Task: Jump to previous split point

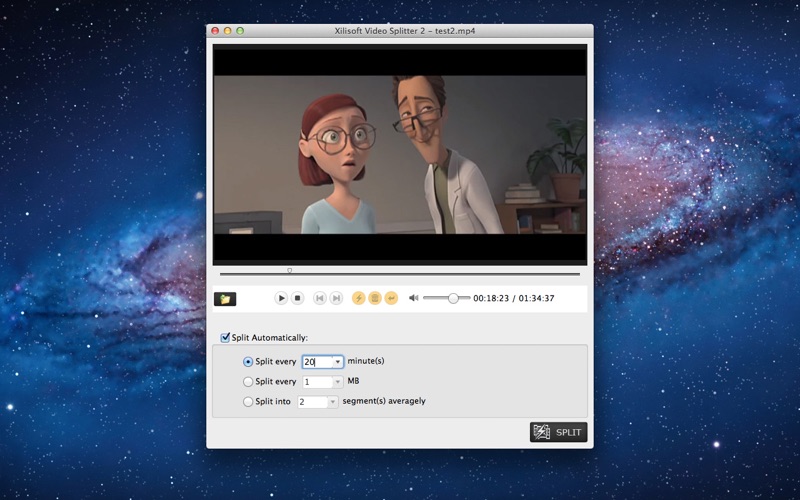Action: (x=319, y=298)
